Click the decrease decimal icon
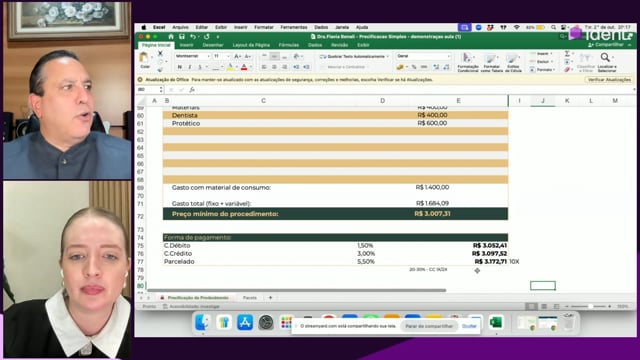Screen dimensions: 640x360 pos(446,67)
